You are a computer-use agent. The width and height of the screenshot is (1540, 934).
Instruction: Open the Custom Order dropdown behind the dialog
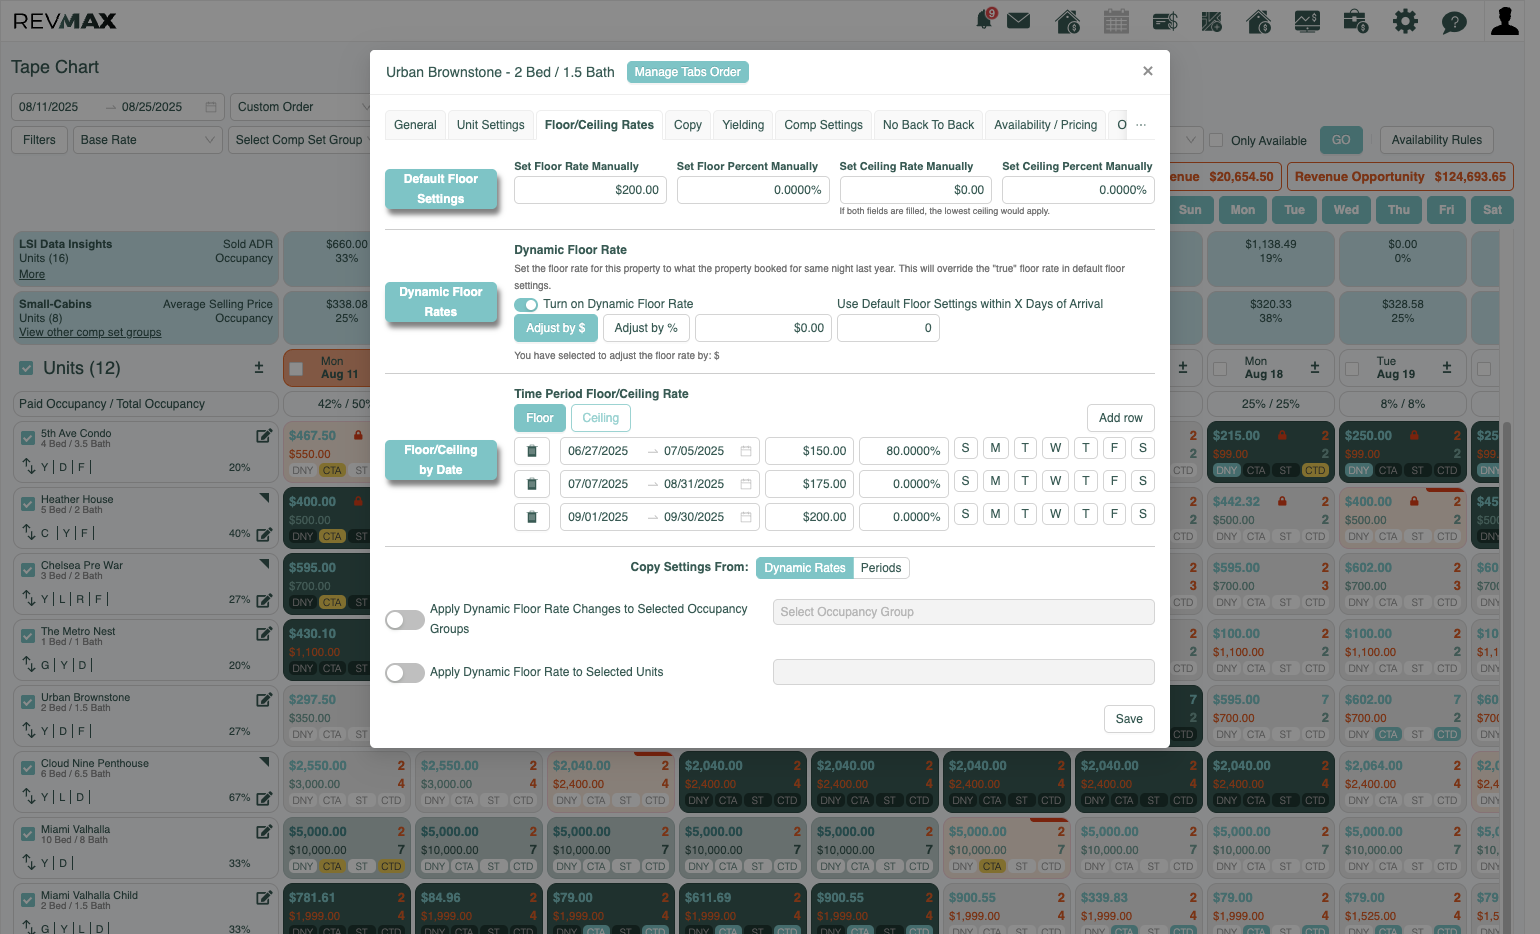[304, 107]
